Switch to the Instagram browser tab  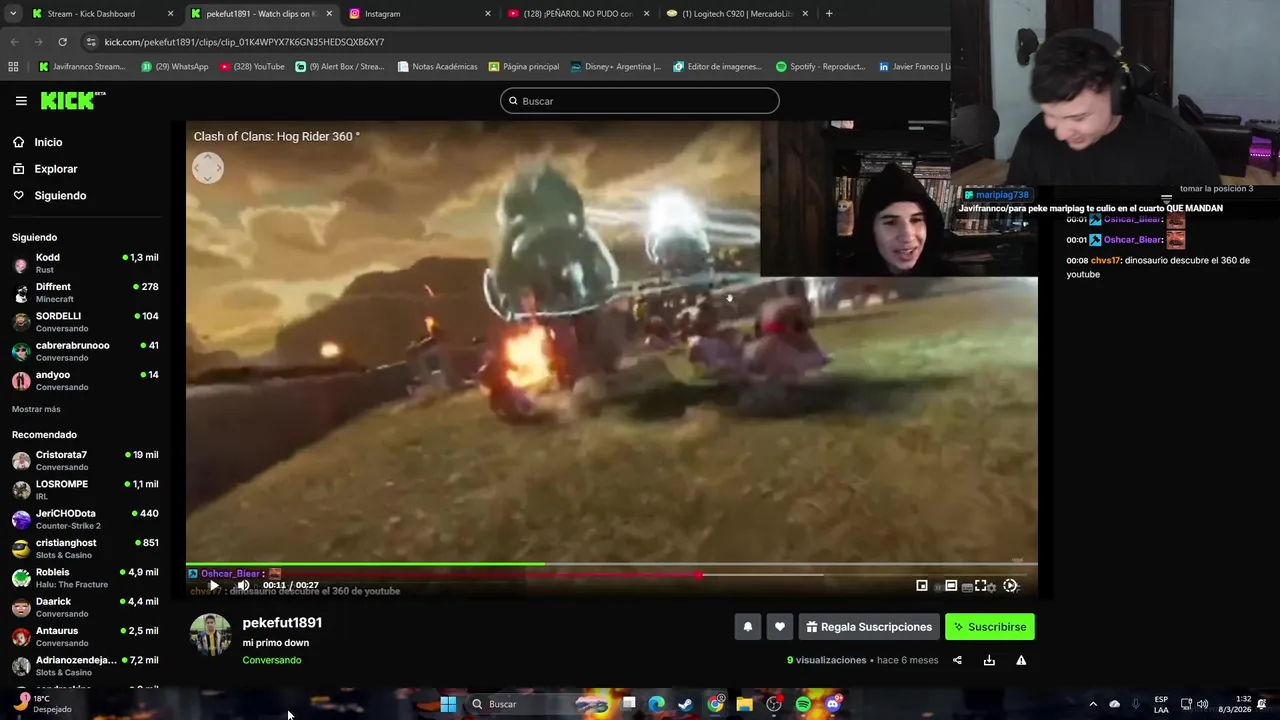418,14
